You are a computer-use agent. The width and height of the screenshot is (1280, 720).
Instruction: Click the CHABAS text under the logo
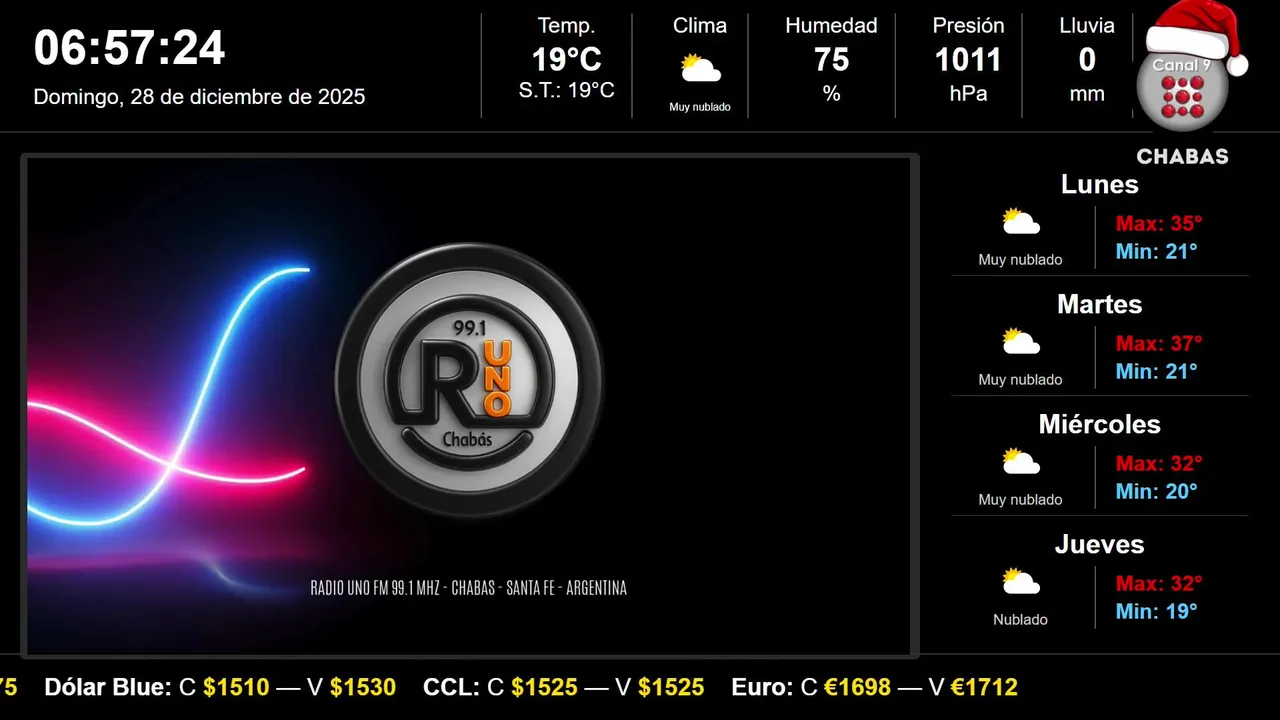coord(1182,157)
